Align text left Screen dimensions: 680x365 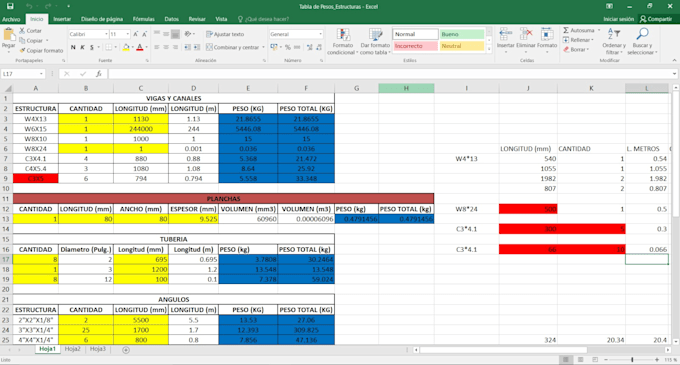pyautogui.click(x=157, y=47)
